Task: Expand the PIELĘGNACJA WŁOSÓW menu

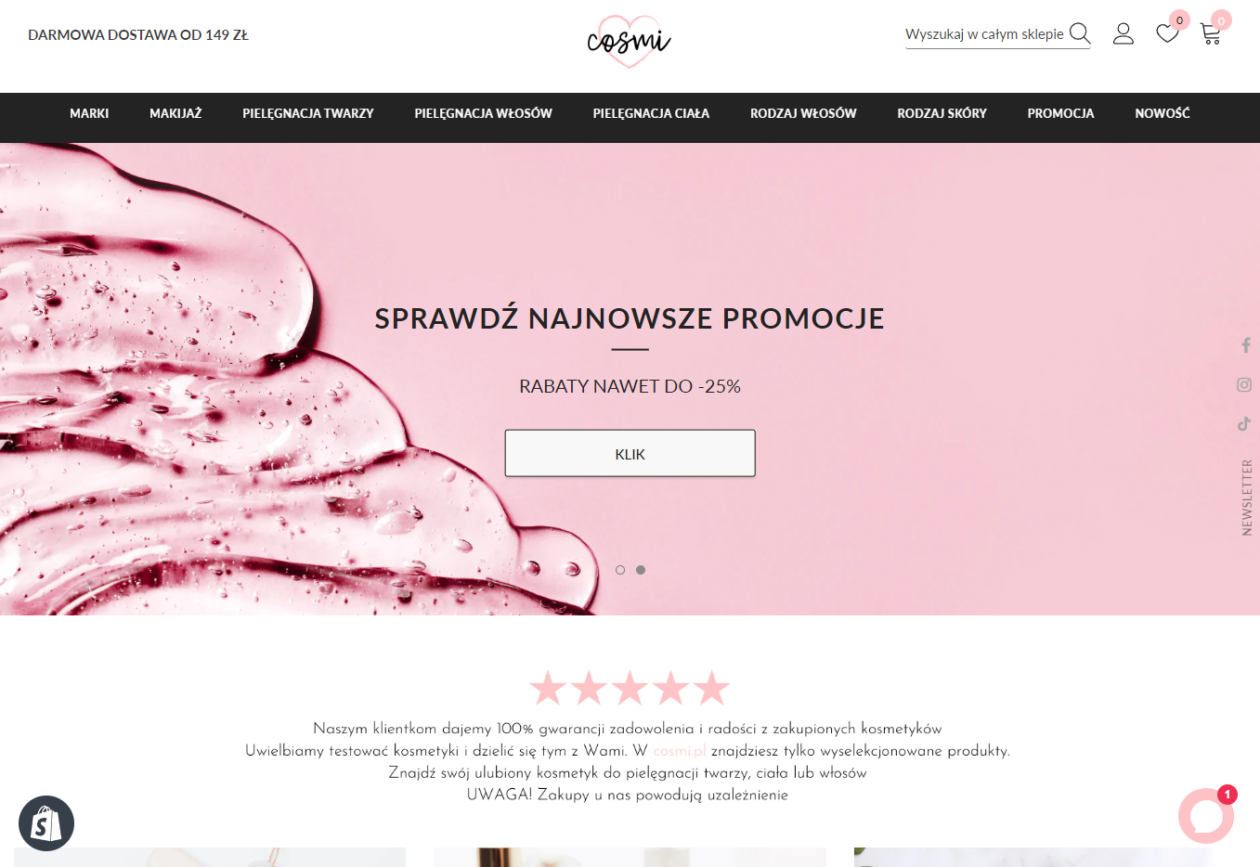Action: pos(483,114)
